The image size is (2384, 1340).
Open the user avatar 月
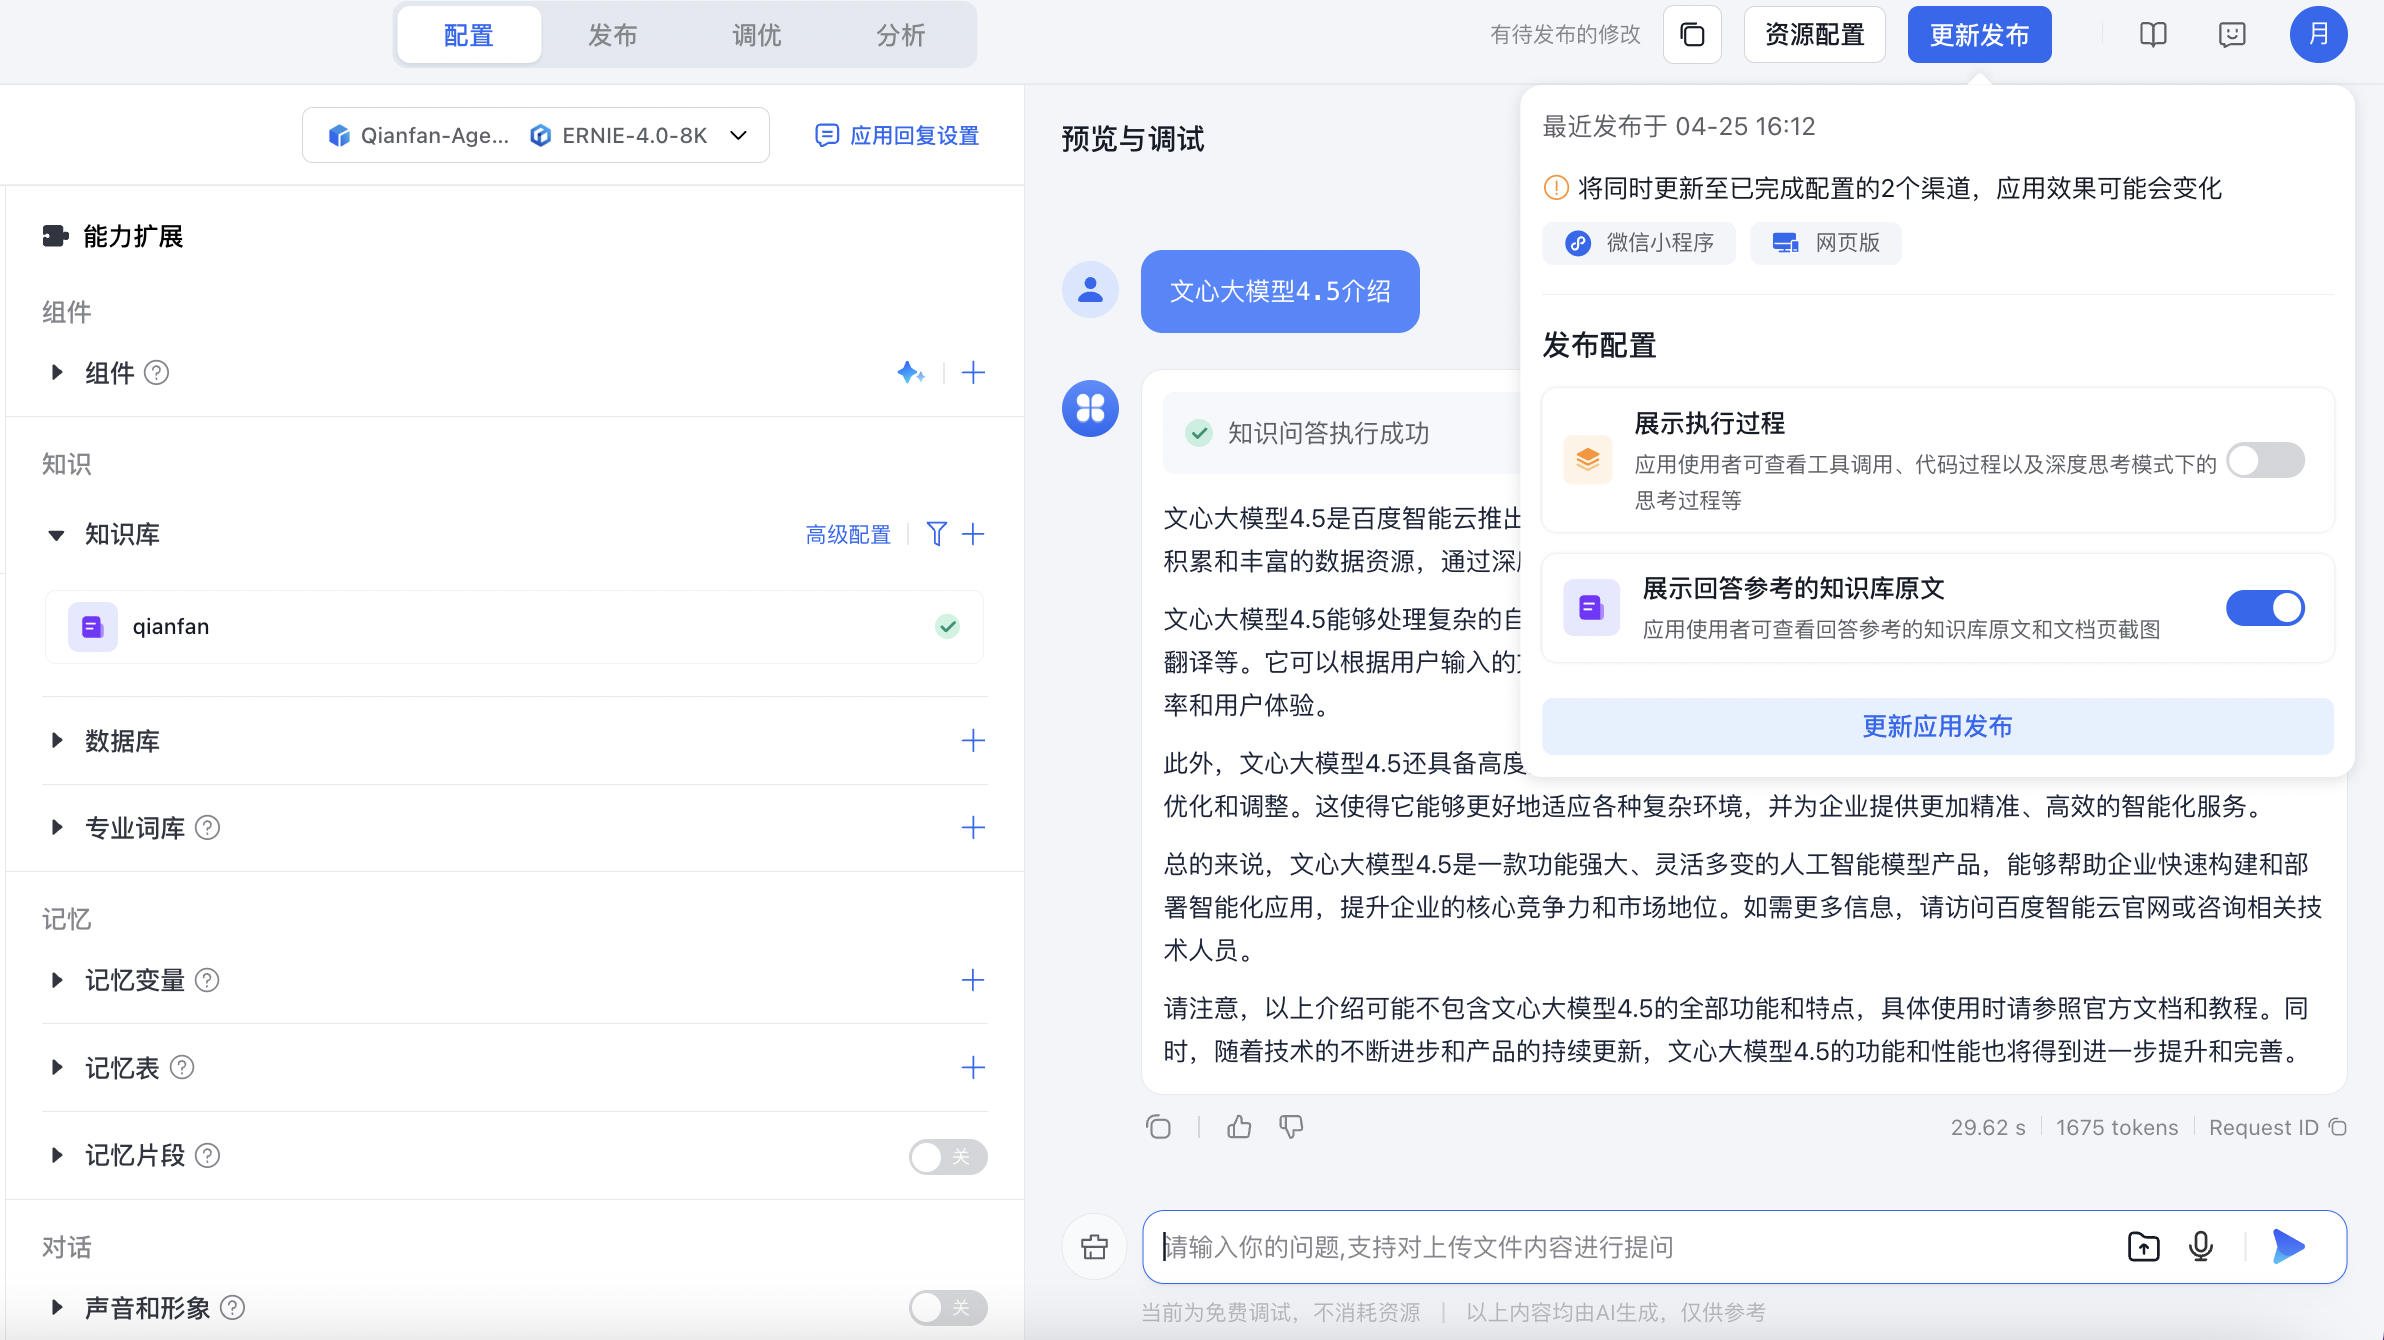(x=2318, y=35)
